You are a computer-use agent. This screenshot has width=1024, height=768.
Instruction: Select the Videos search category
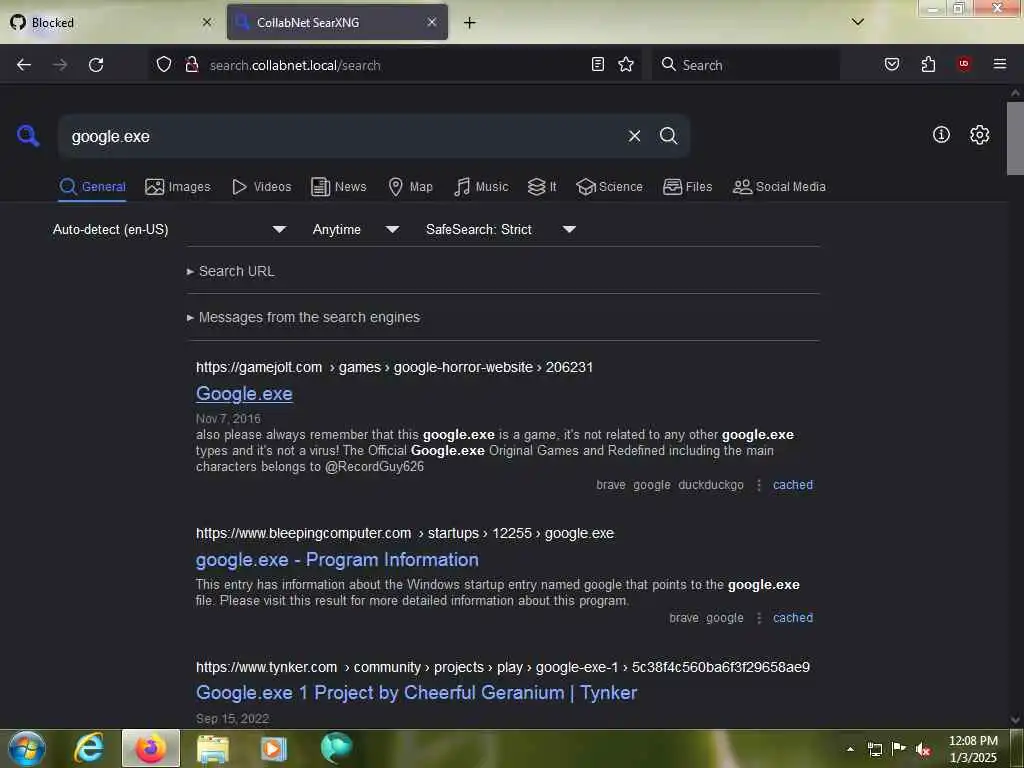[x=261, y=187]
